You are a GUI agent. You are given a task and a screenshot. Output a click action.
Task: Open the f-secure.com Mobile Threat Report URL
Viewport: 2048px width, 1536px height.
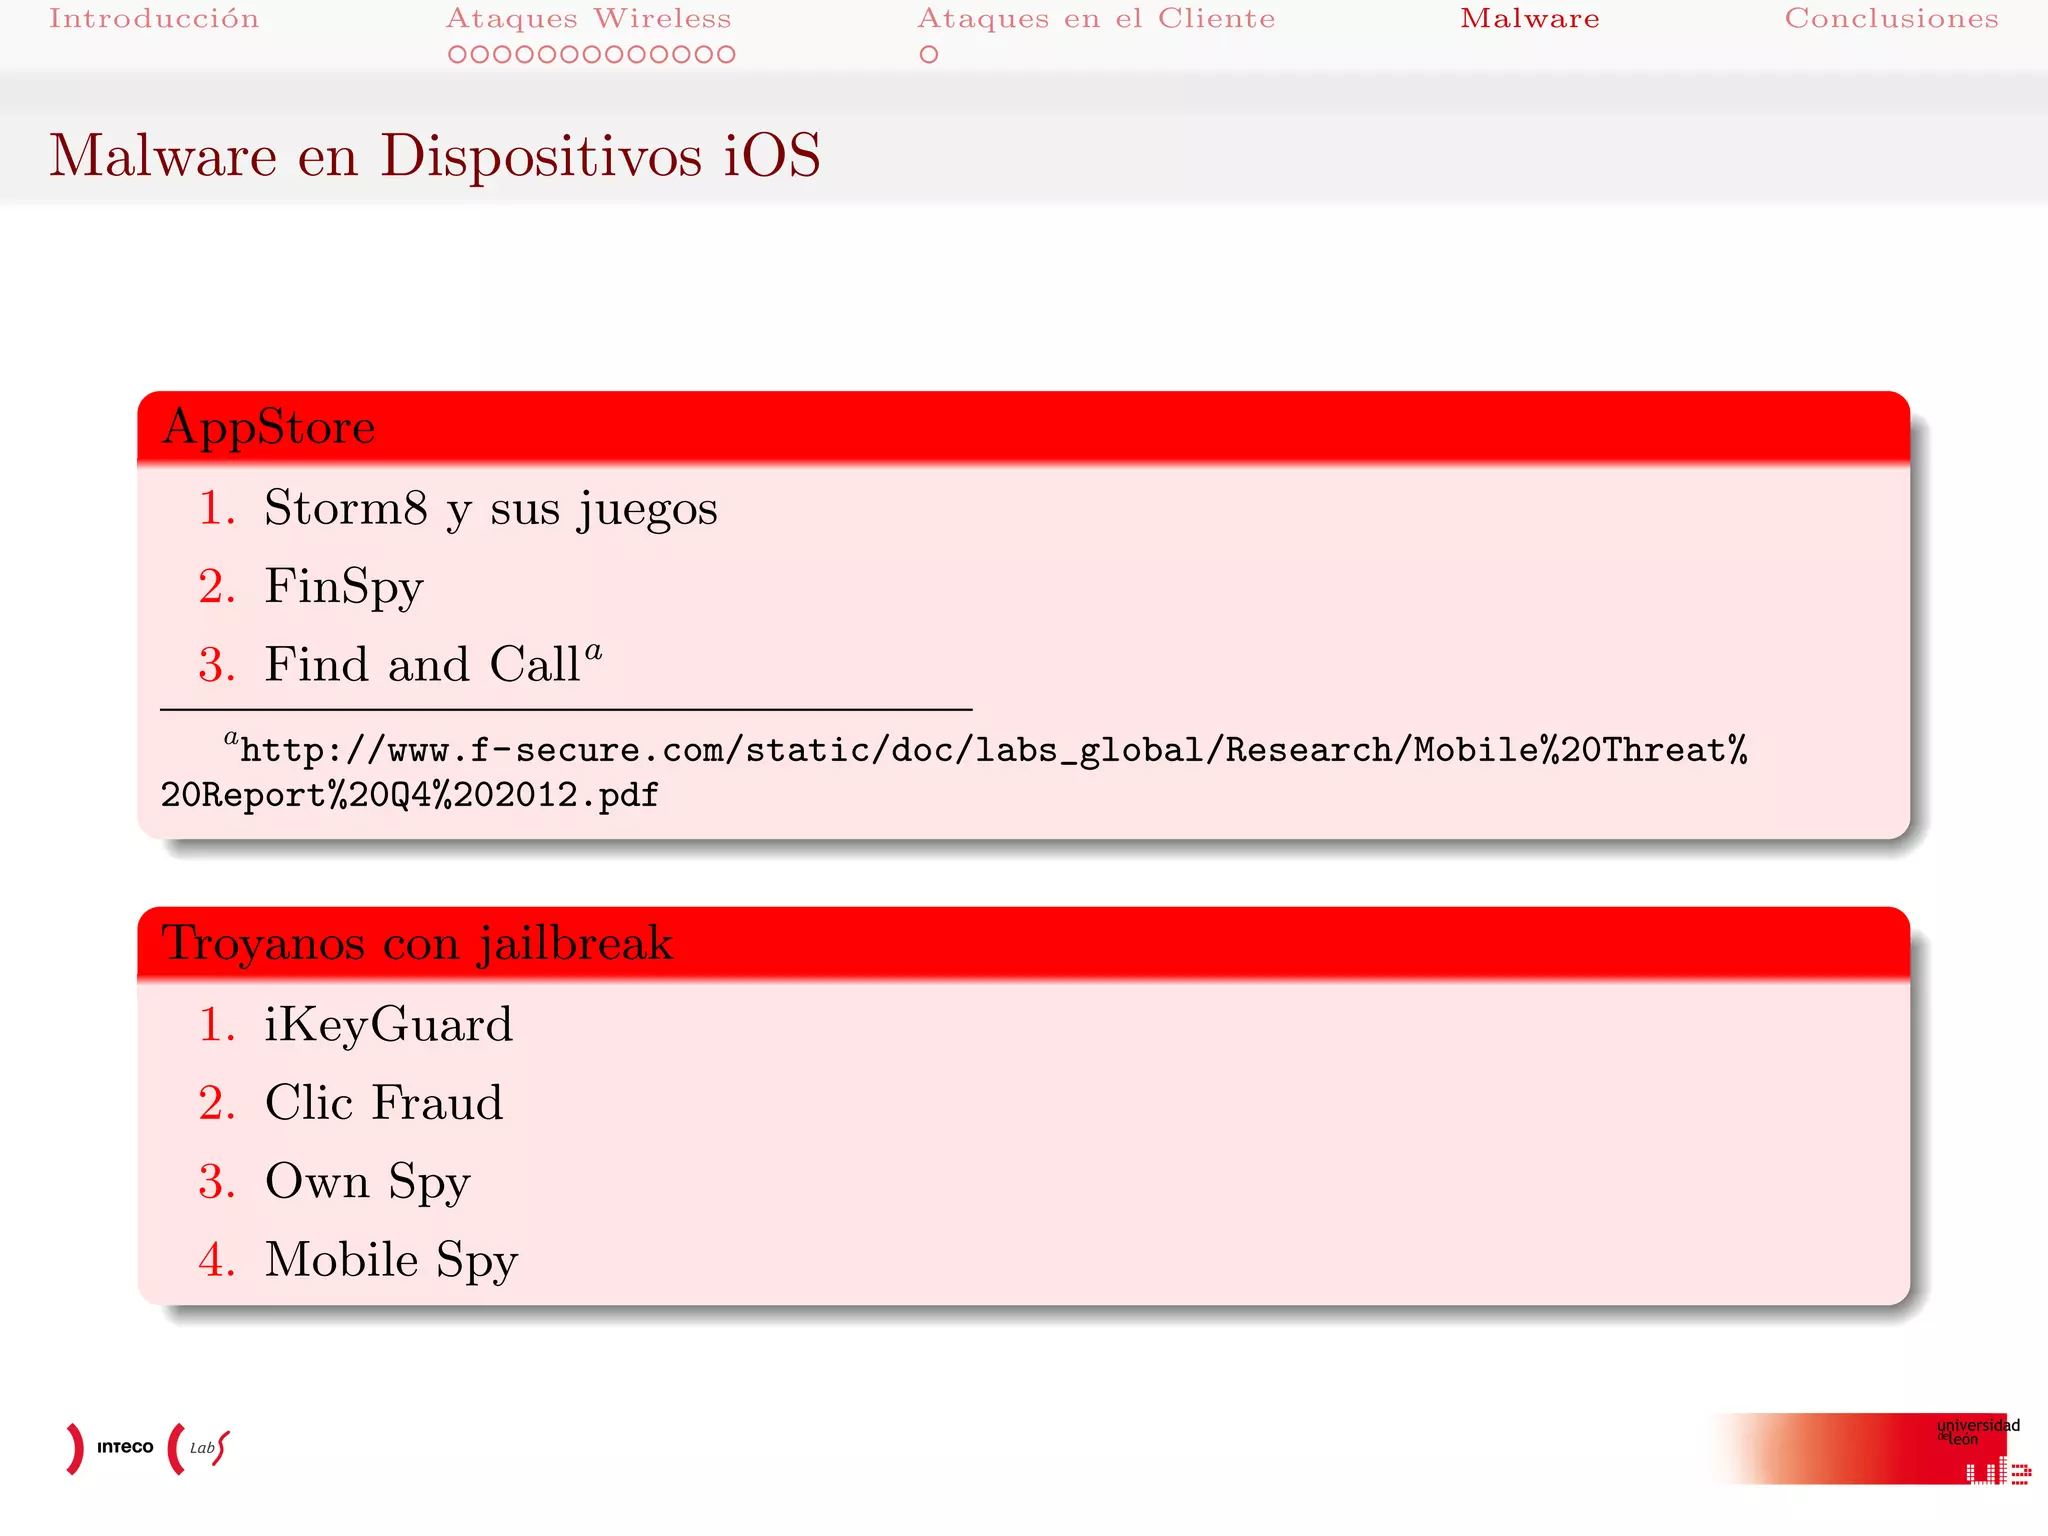point(954,772)
